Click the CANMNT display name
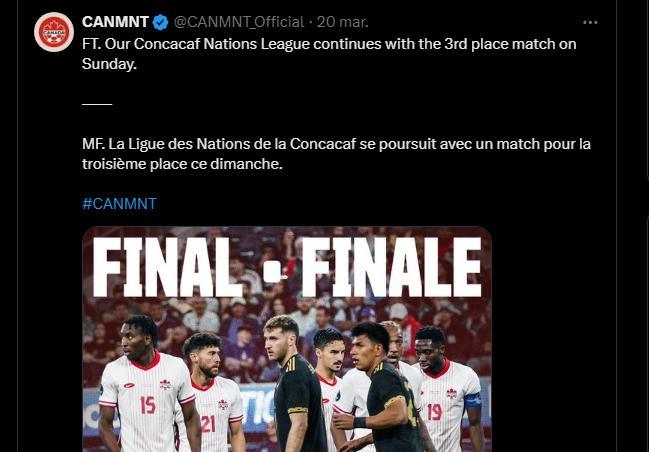 [115, 22]
